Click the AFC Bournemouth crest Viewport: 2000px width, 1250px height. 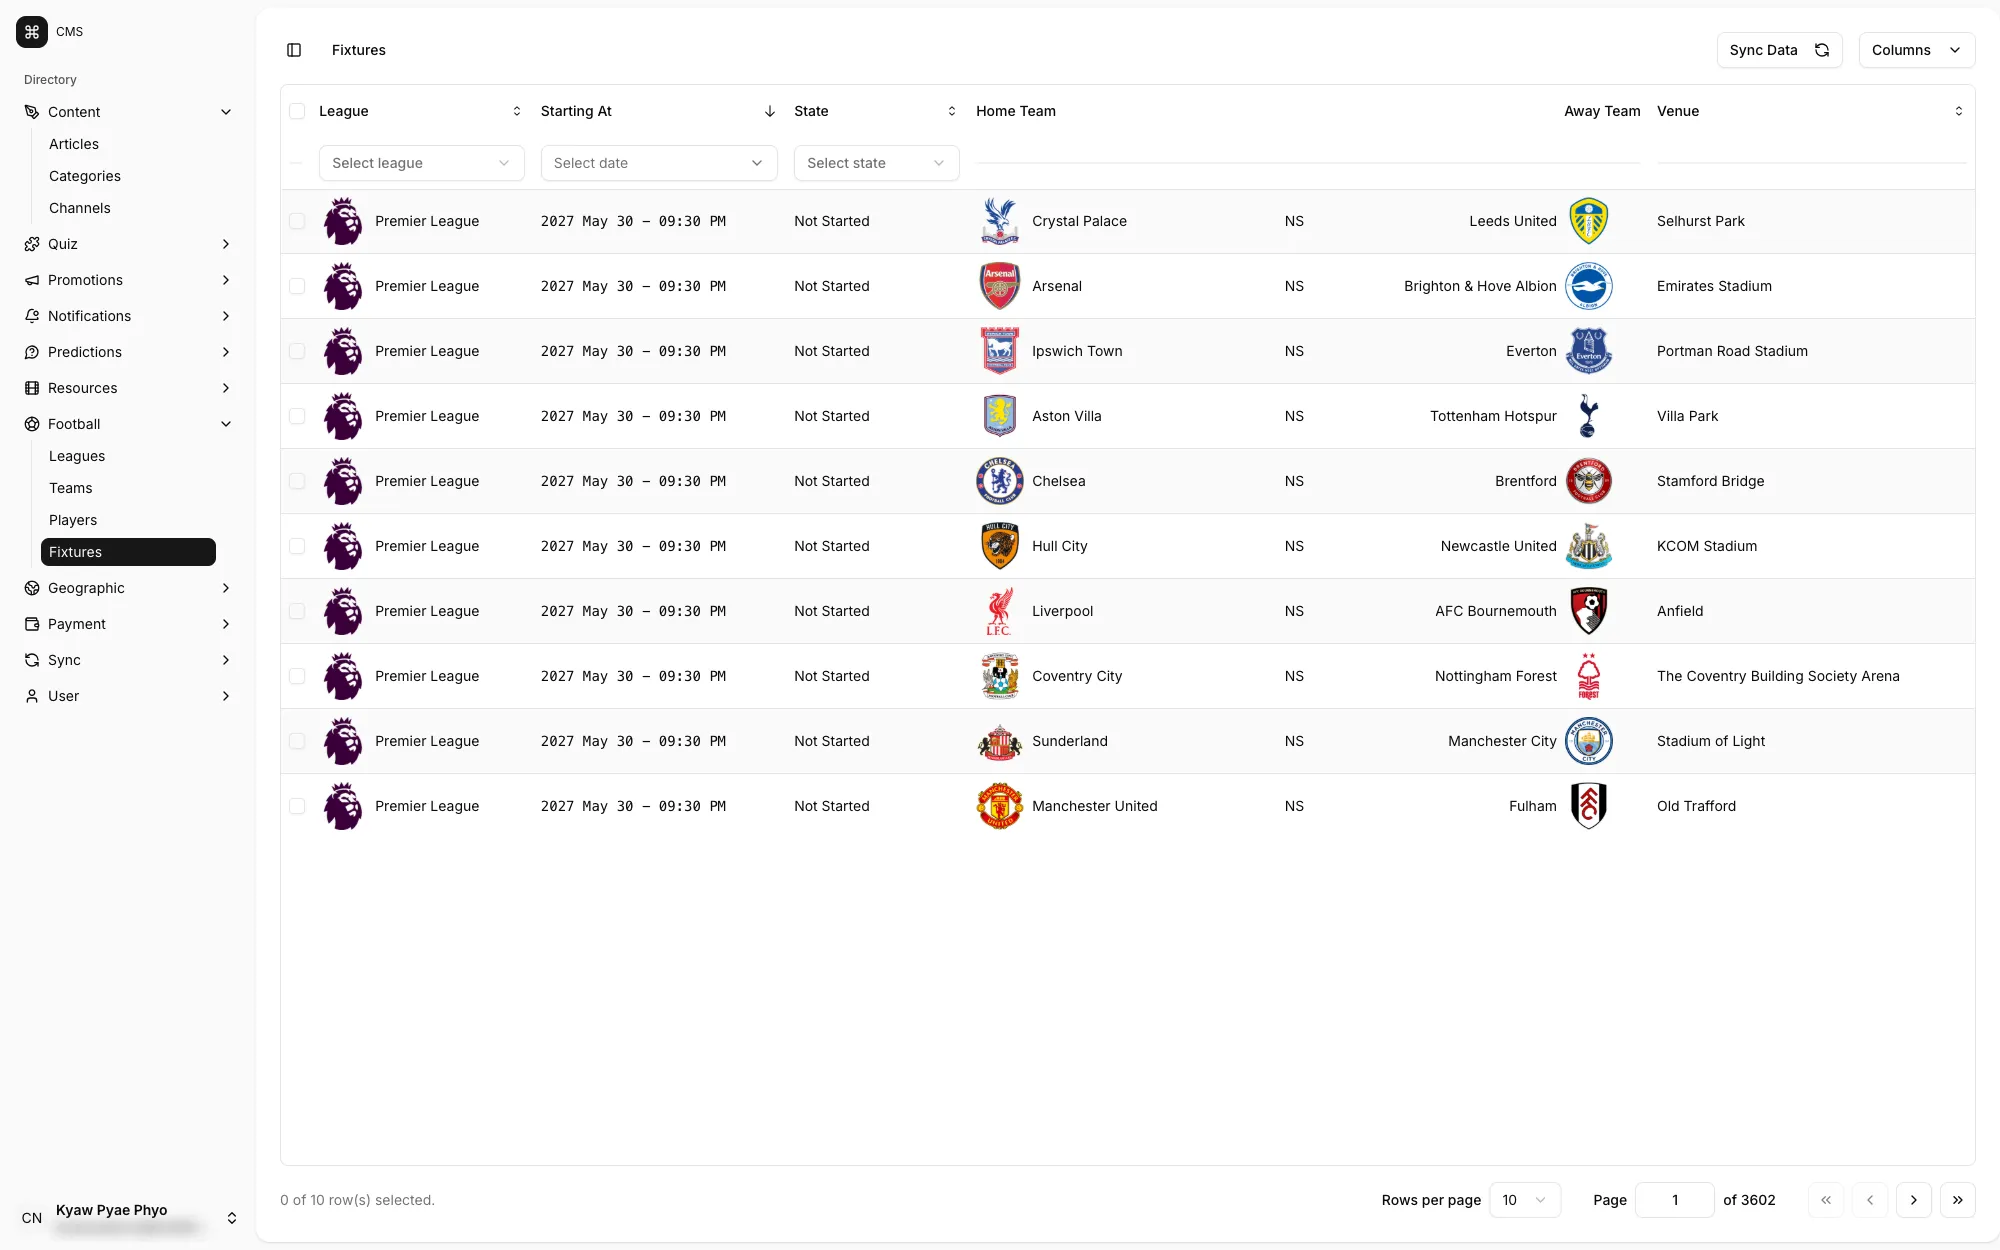coord(1588,611)
